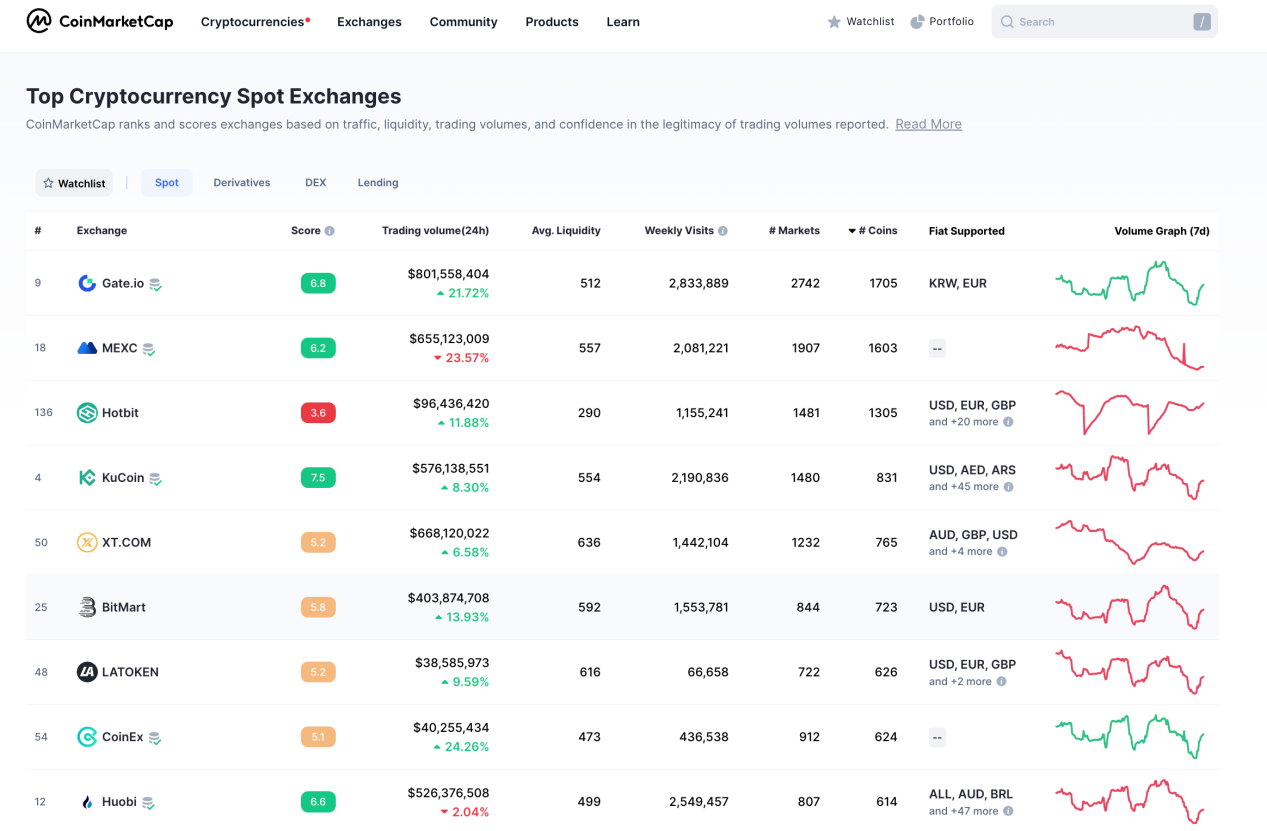Click info icon next to Score header
The width and height of the screenshot is (1267, 831).
coord(330,231)
